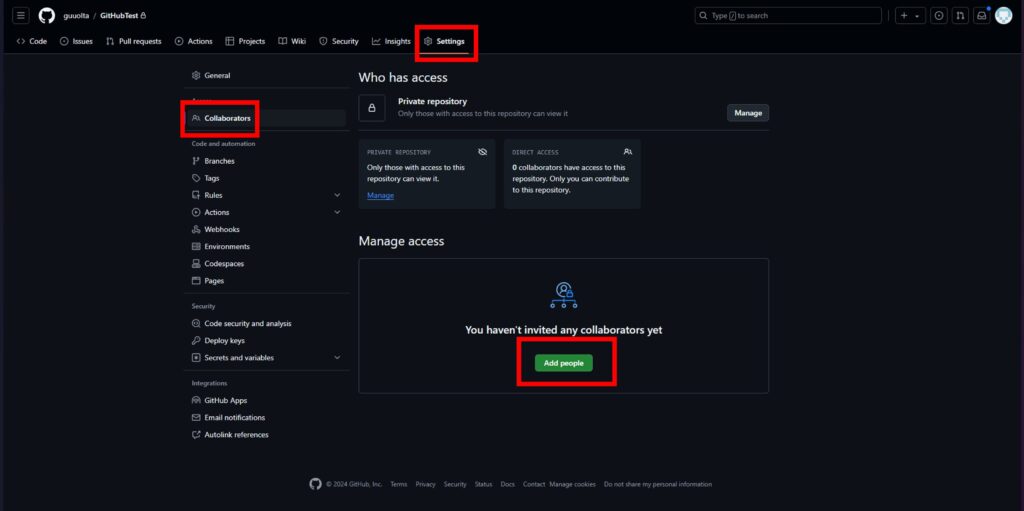The height and width of the screenshot is (511, 1024).
Task: Open the Status footer link
Action: pos(483,484)
